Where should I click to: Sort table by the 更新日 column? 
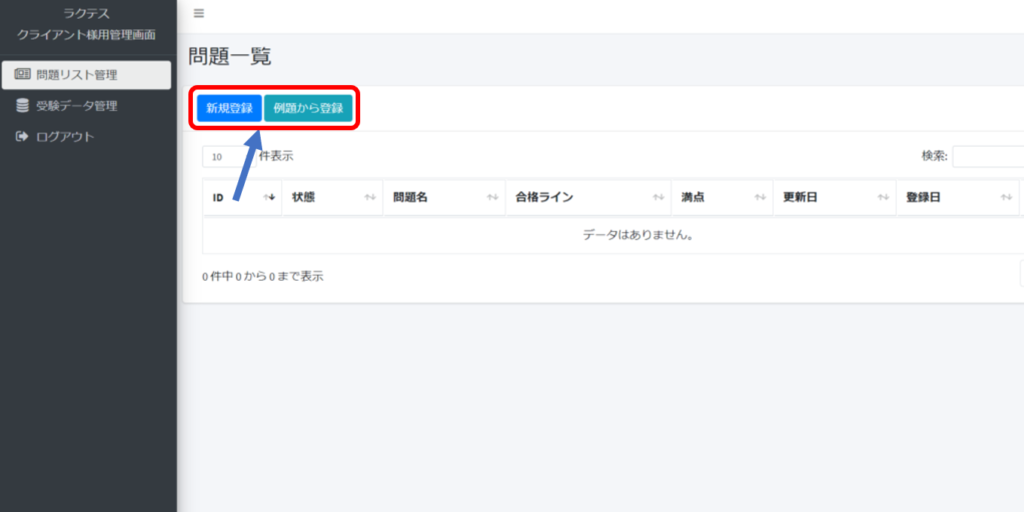pos(835,197)
